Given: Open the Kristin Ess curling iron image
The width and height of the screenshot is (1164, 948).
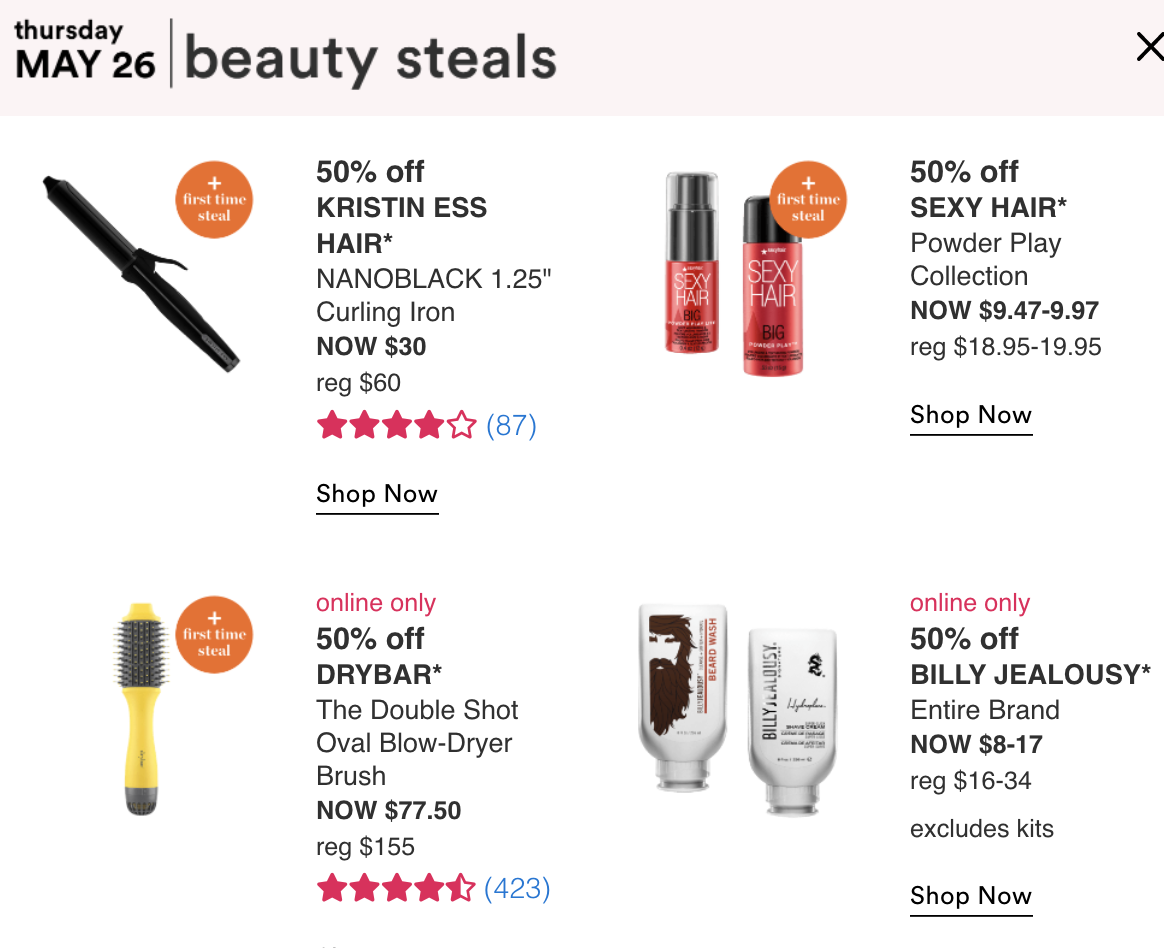Looking at the screenshot, I should coord(141,274).
